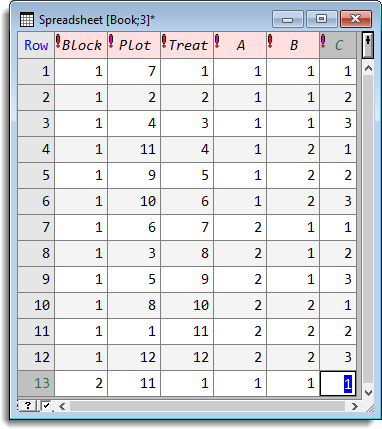Click the horizontal scrollbar track

coord(207,406)
